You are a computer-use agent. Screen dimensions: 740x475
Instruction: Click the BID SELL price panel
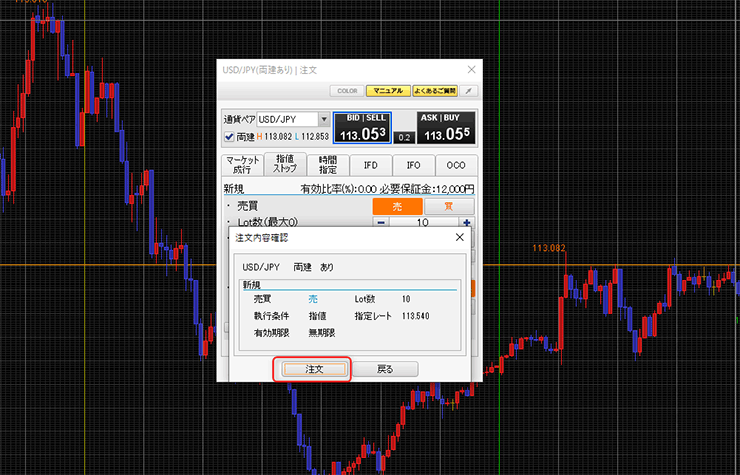pos(361,128)
